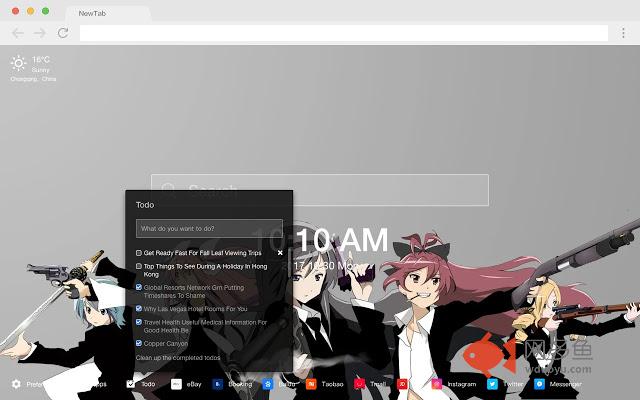Open the Baidu shortcut icon
Viewport: 640px width, 400px height.
point(268,384)
